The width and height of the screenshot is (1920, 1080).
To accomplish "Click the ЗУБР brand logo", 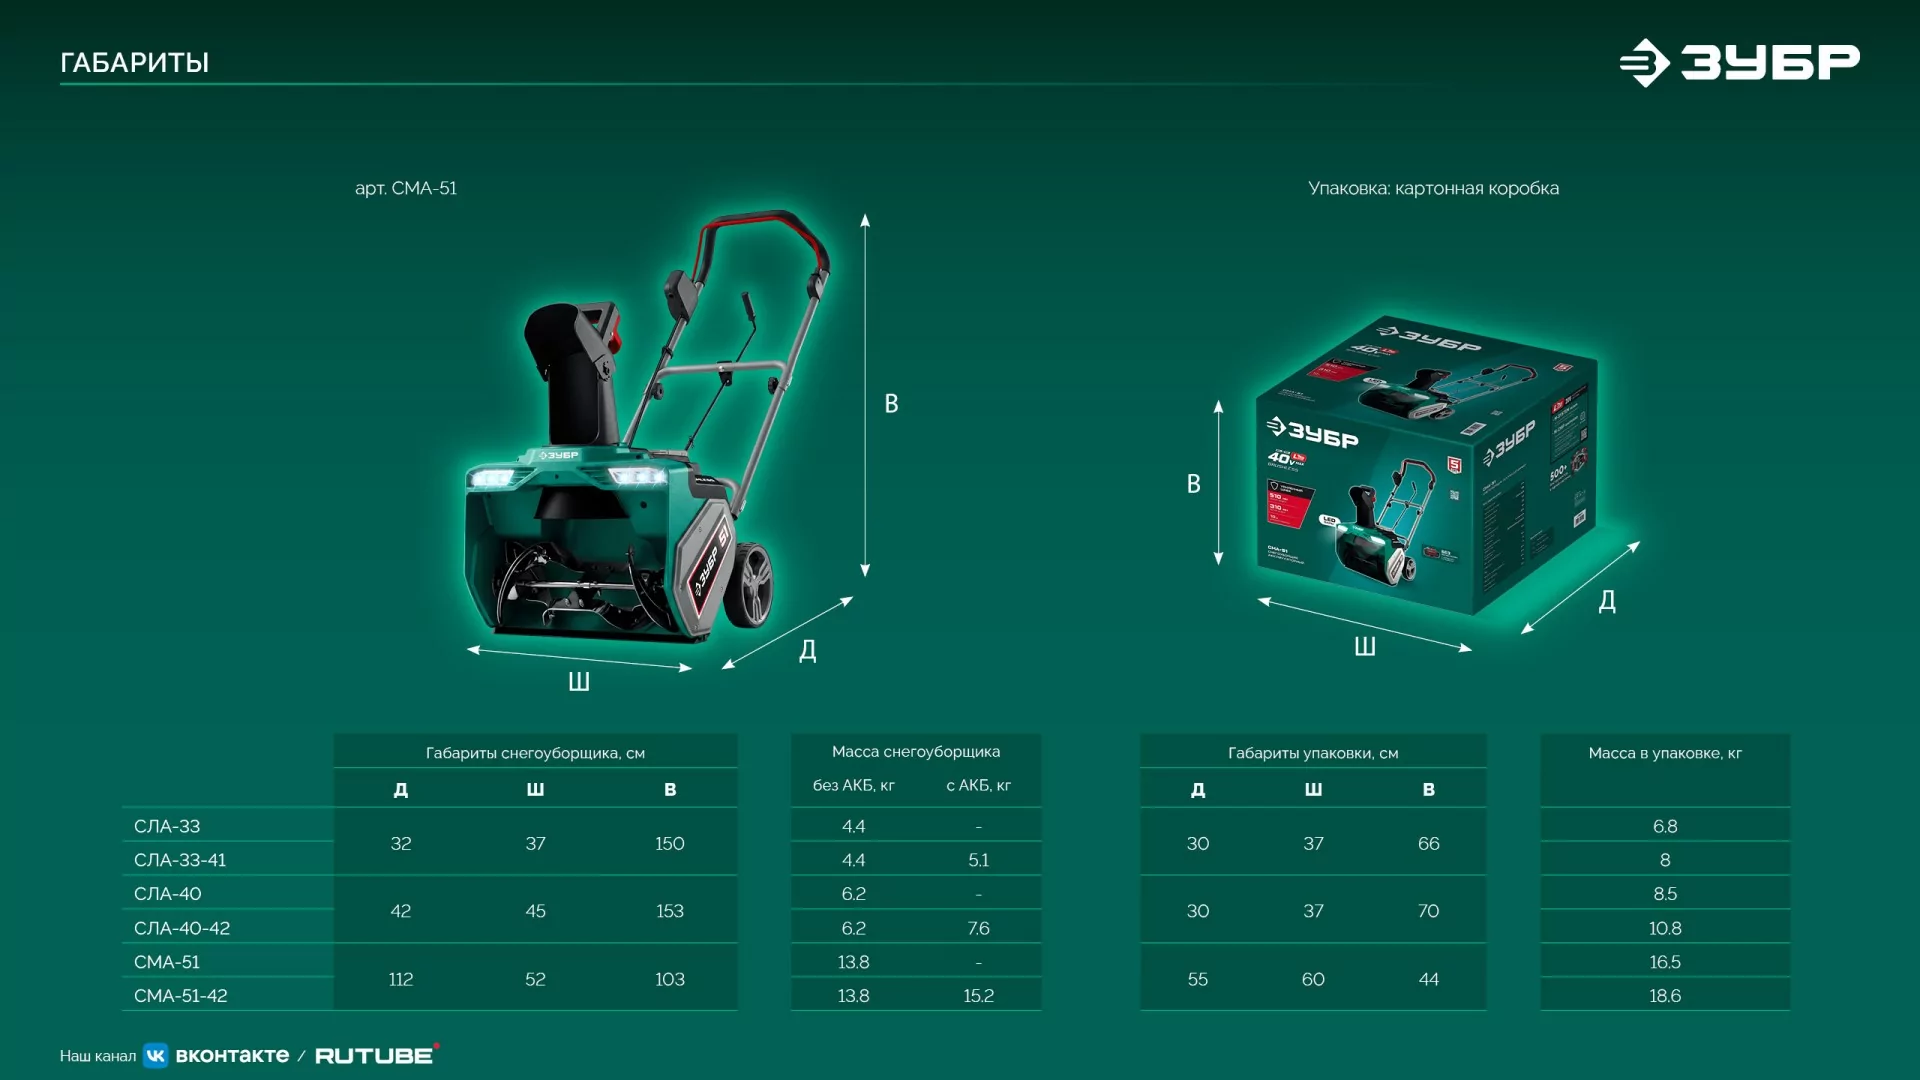I will 1739,62.
